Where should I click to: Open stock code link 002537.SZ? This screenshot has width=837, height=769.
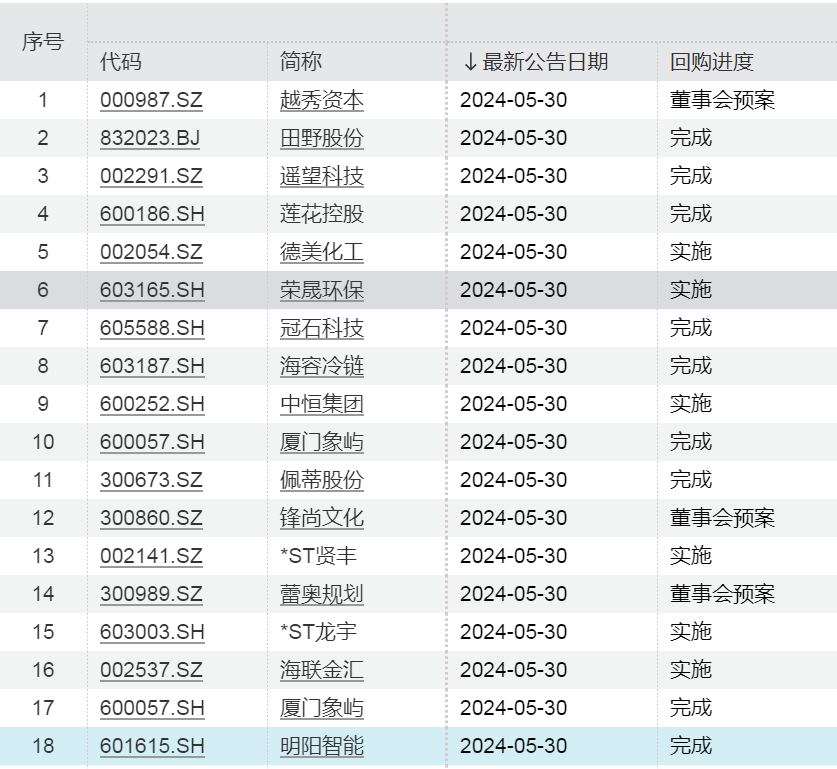pos(152,670)
